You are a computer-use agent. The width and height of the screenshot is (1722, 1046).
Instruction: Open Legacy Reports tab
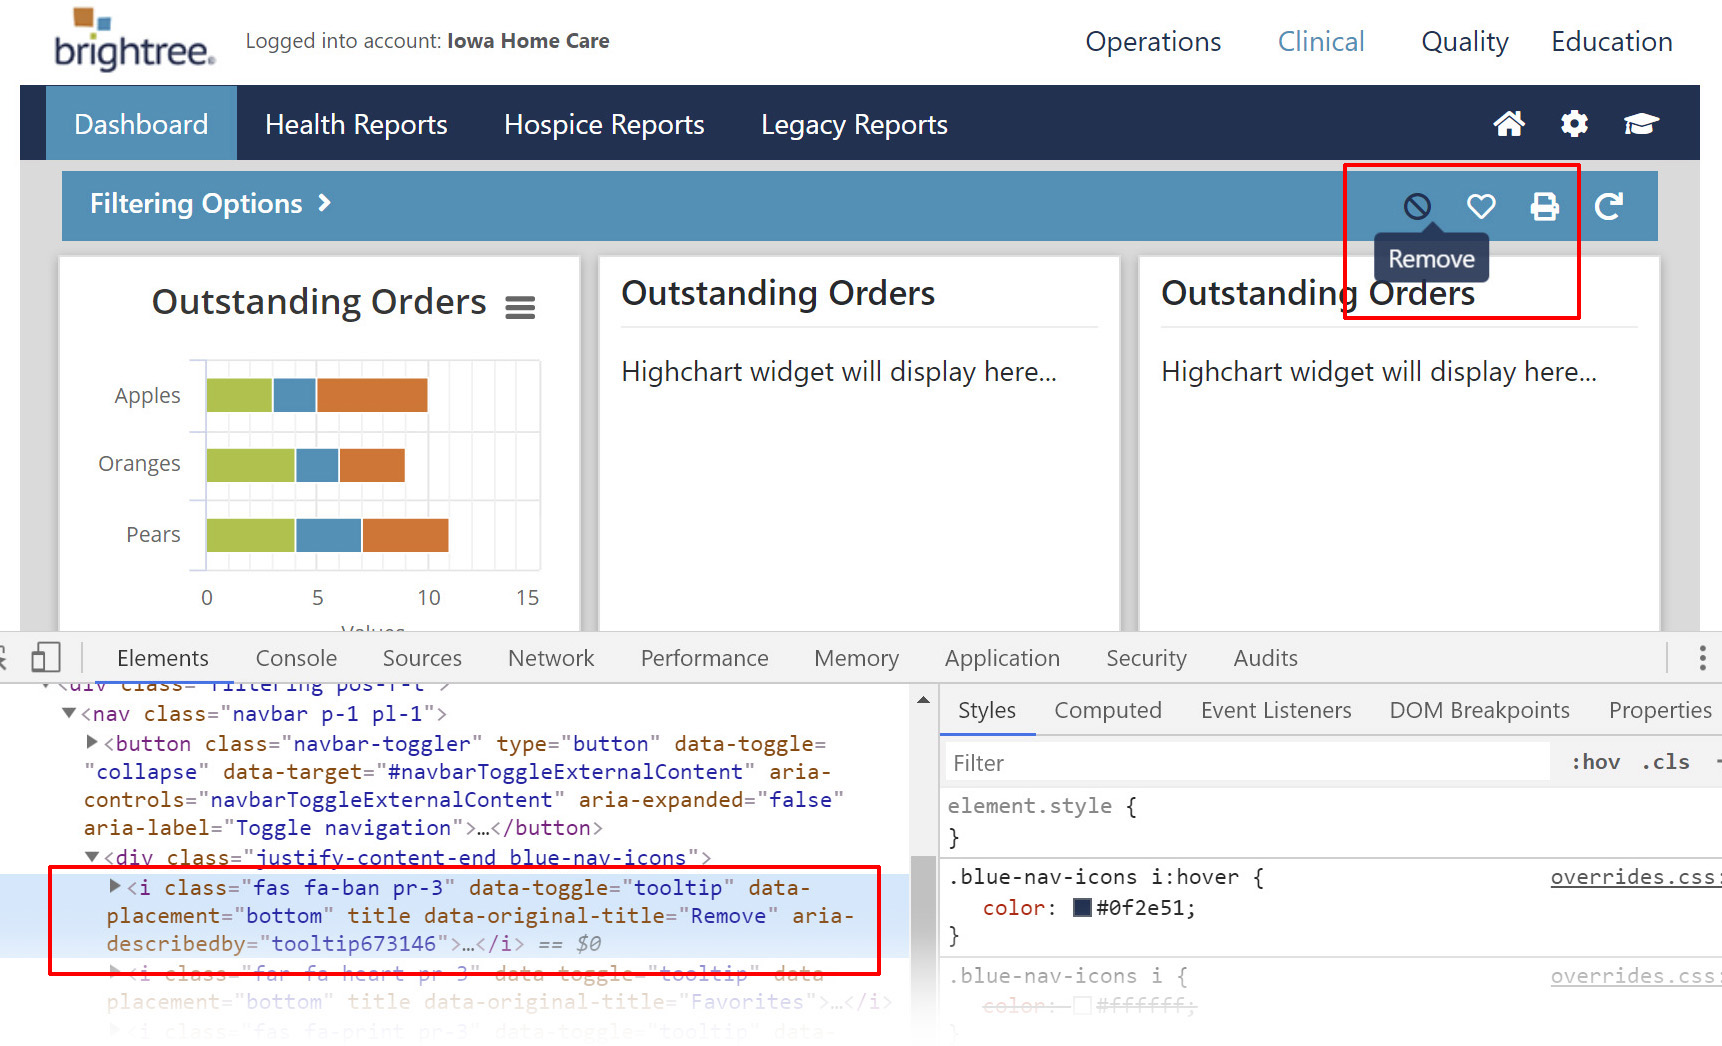click(x=854, y=124)
